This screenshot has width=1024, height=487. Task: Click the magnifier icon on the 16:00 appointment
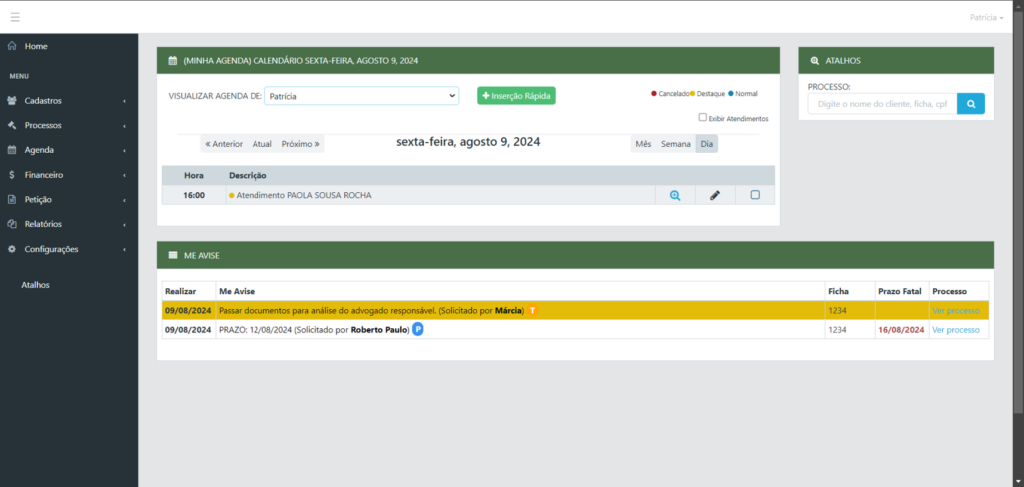[x=675, y=195]
